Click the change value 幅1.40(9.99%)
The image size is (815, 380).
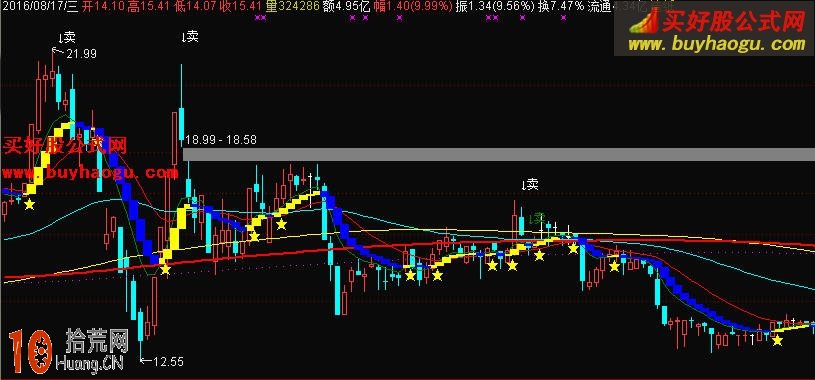(412, 7)
